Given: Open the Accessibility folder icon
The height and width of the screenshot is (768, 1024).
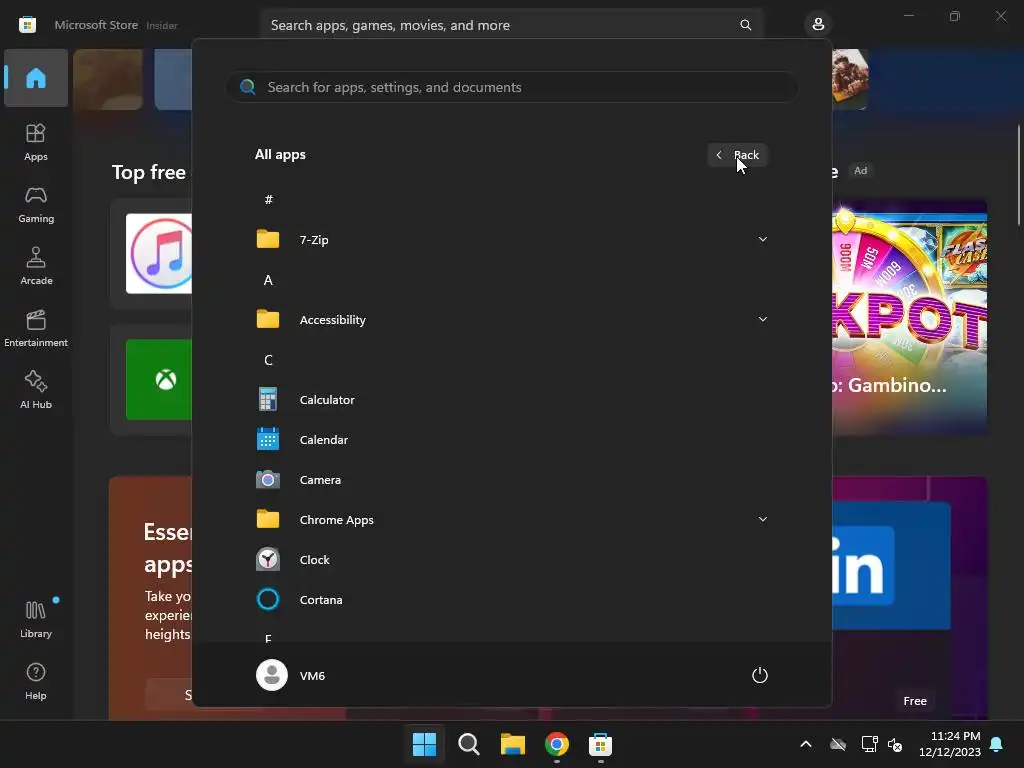Looking at the screenshot, I should pyautogui.click(x=268, y=319).
